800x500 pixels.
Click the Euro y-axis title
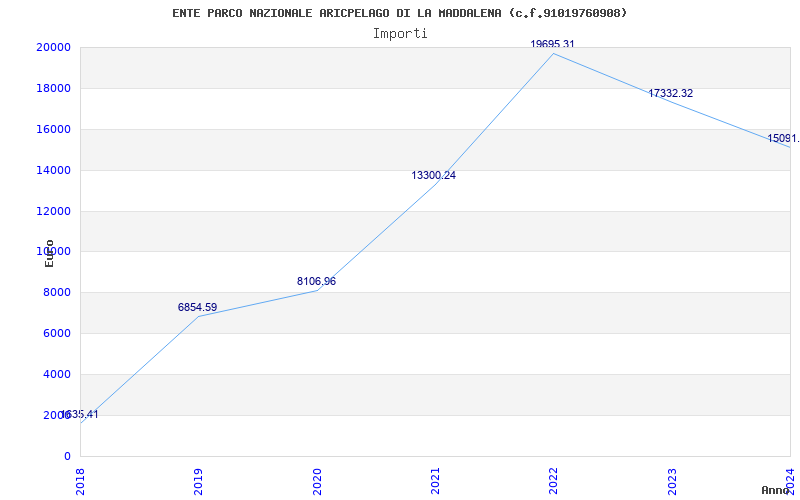(x=49, y=254)
